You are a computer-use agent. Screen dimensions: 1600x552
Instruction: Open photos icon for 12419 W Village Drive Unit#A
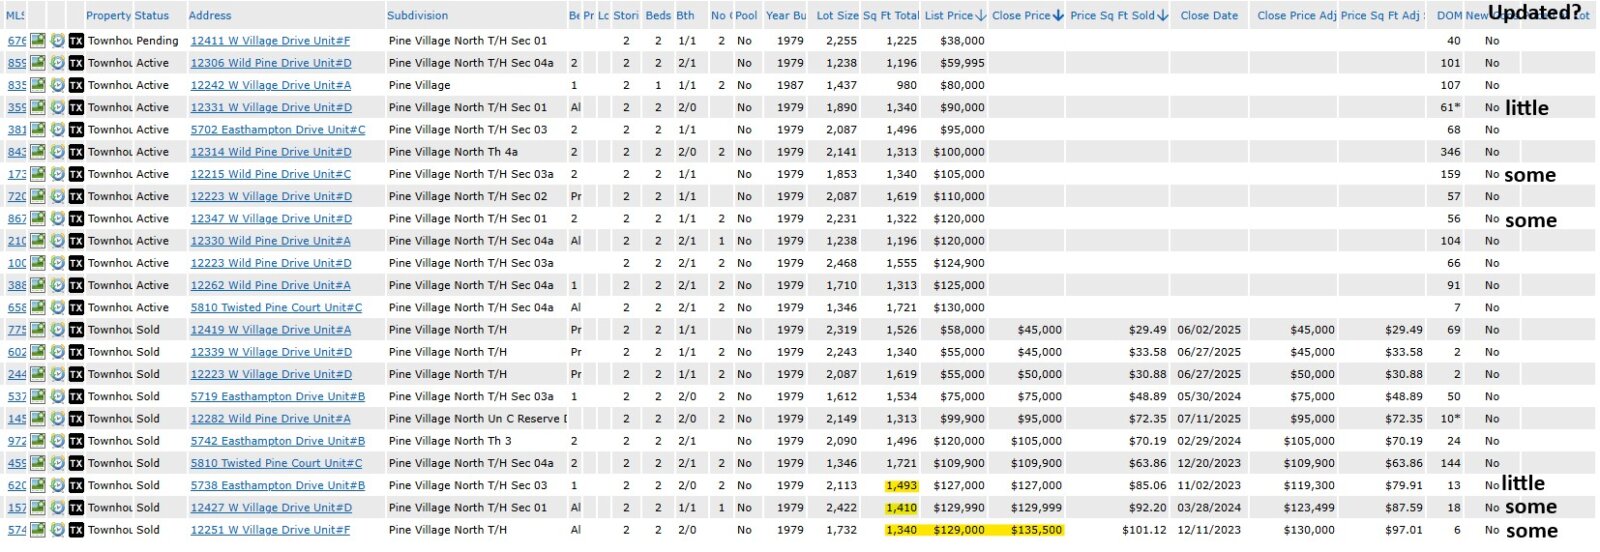[38, 330]
